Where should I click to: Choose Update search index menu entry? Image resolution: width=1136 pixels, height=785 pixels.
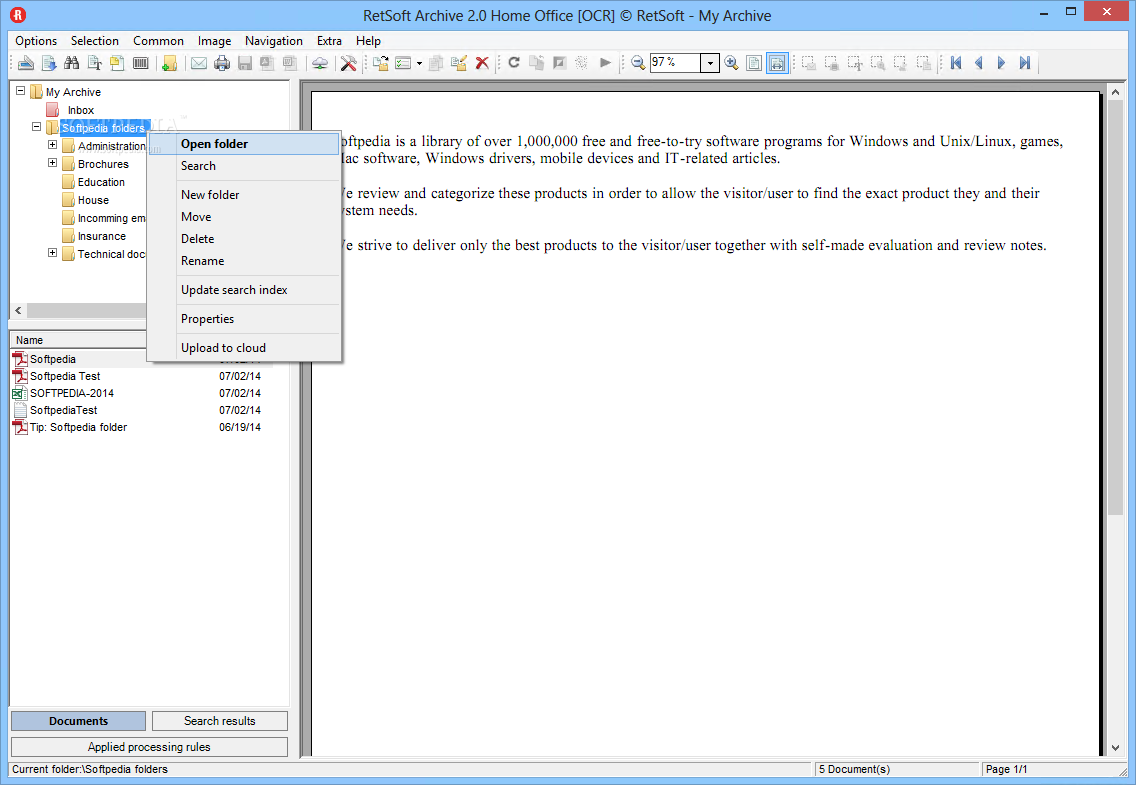pos(244,290)
